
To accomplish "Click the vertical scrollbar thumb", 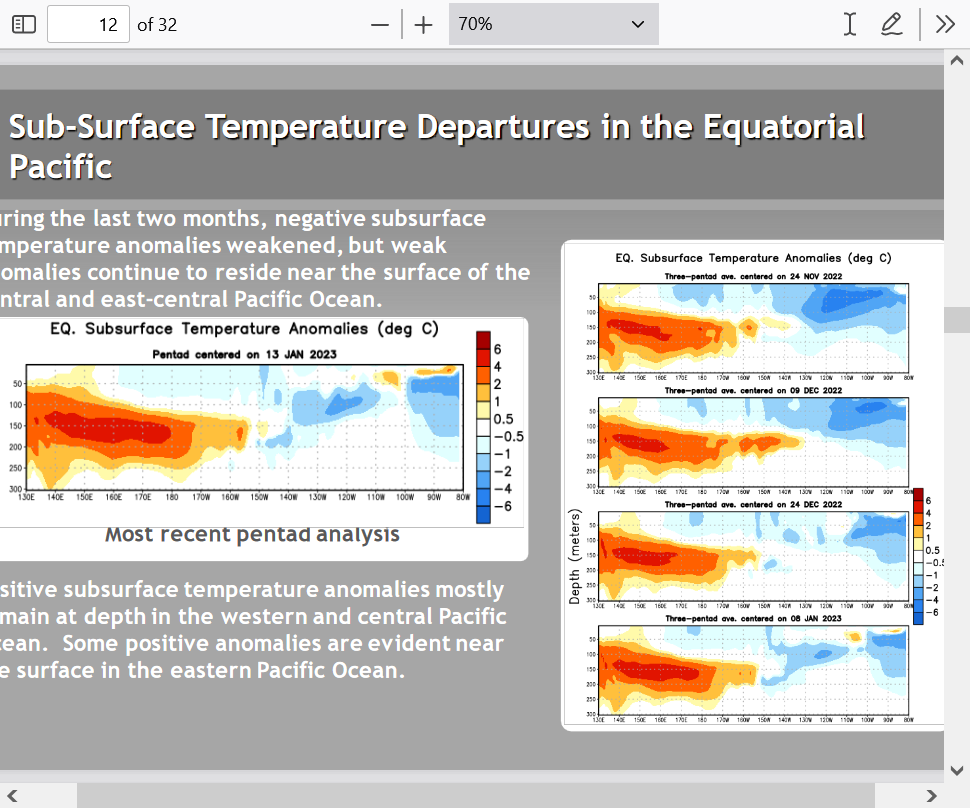I will [x=956, y=320].
